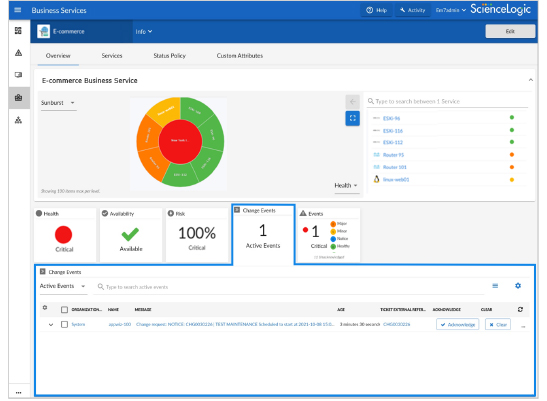Viewport: 547px width, 401px height.
Task: Click the Risk widget header icon
Action: coord(171,213)
